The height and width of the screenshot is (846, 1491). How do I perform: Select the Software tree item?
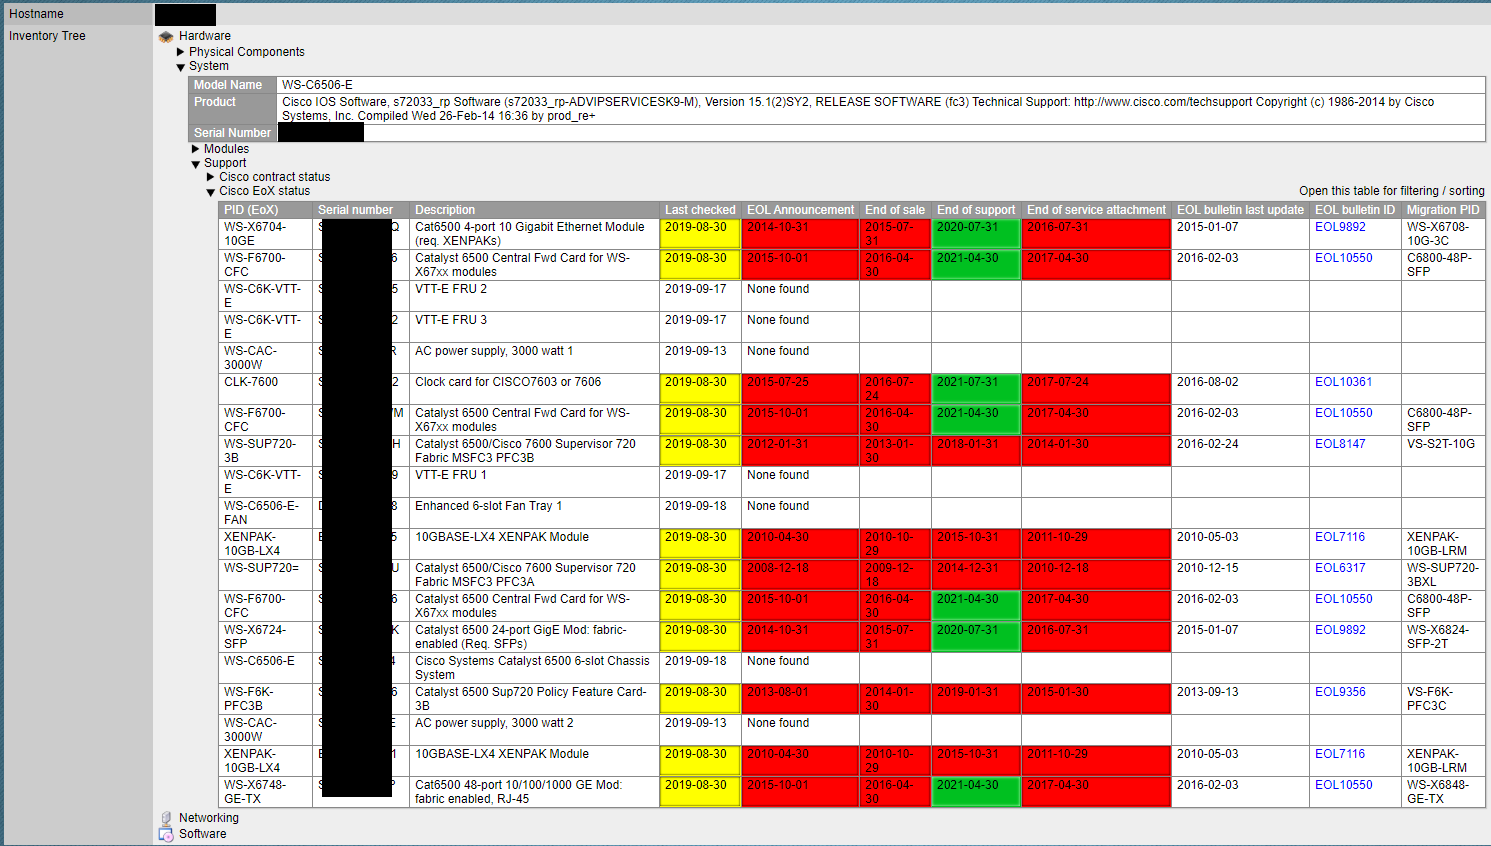pos(203,834)
